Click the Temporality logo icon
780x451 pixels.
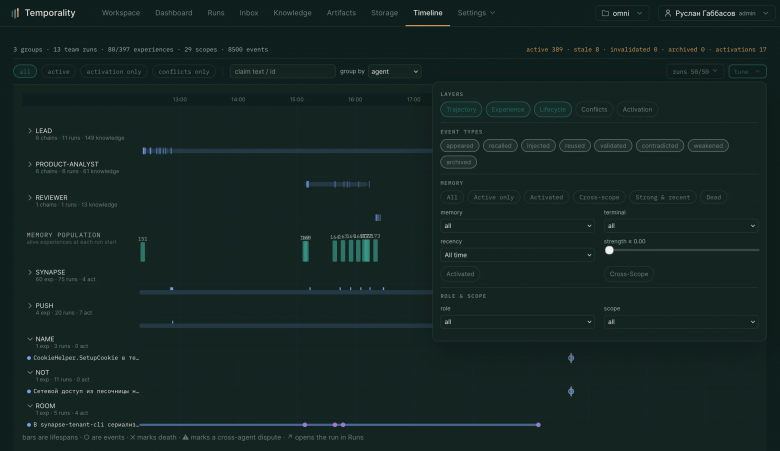(15, 13)
